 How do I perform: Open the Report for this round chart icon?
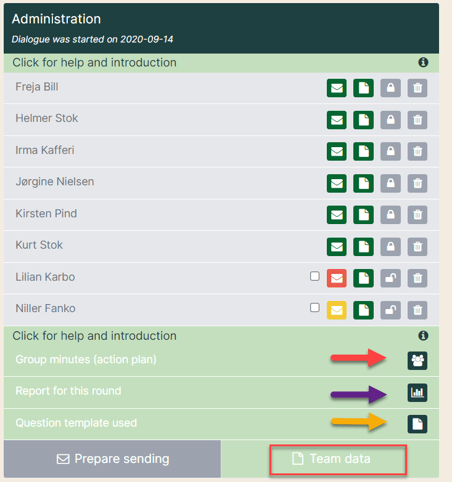417,392
